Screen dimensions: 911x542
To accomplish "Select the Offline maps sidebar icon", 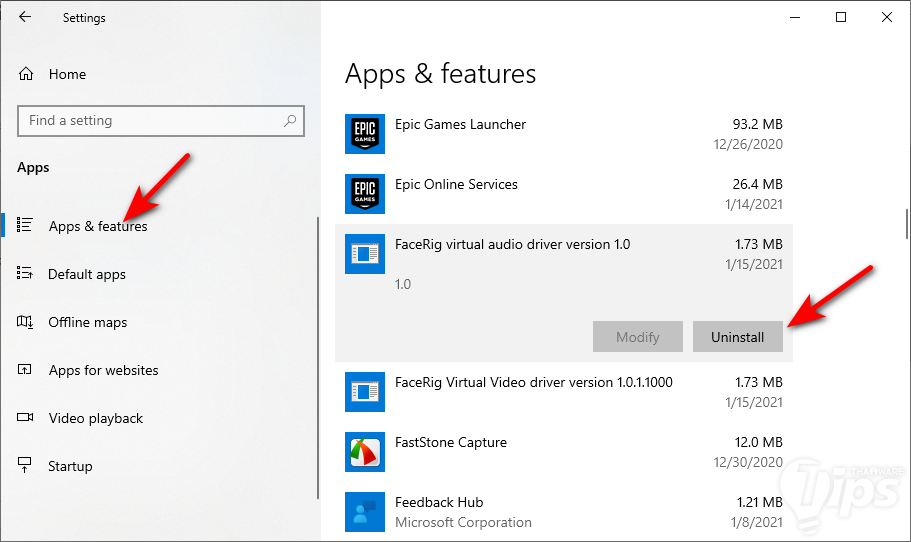I will 24,321.
